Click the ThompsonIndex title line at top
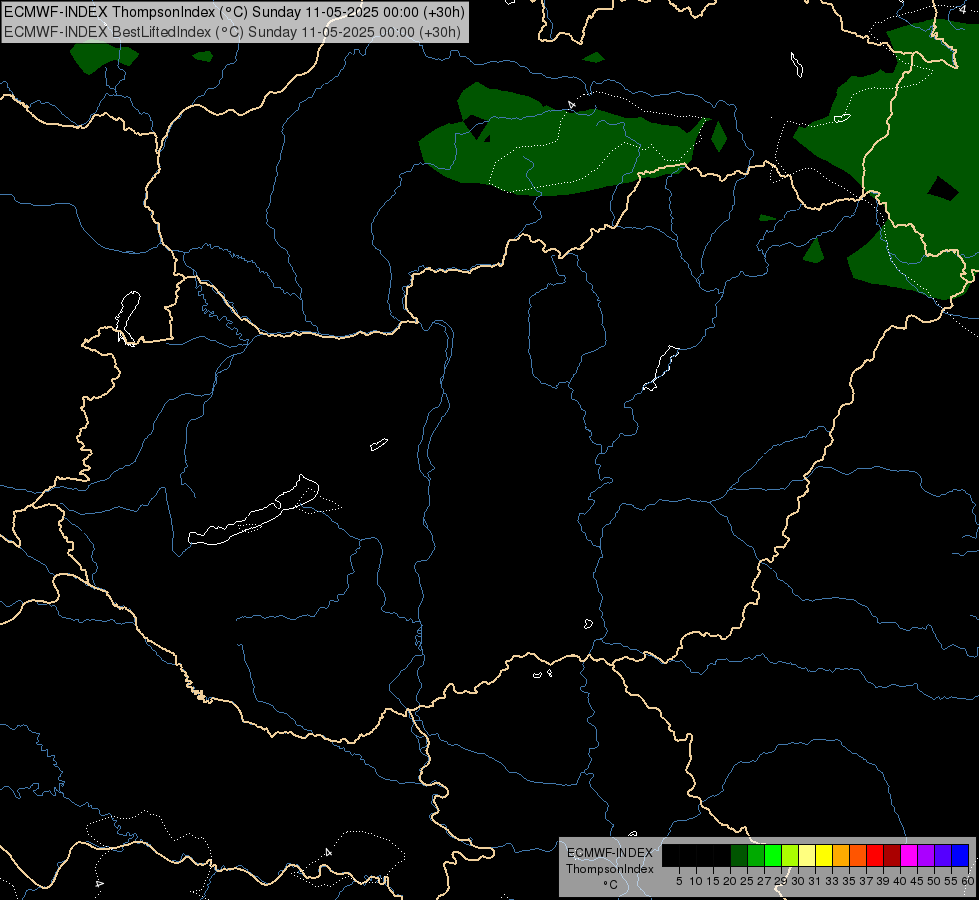Image resolution: width=979 pixels, height=900 pixels. (x=234, y=12)
